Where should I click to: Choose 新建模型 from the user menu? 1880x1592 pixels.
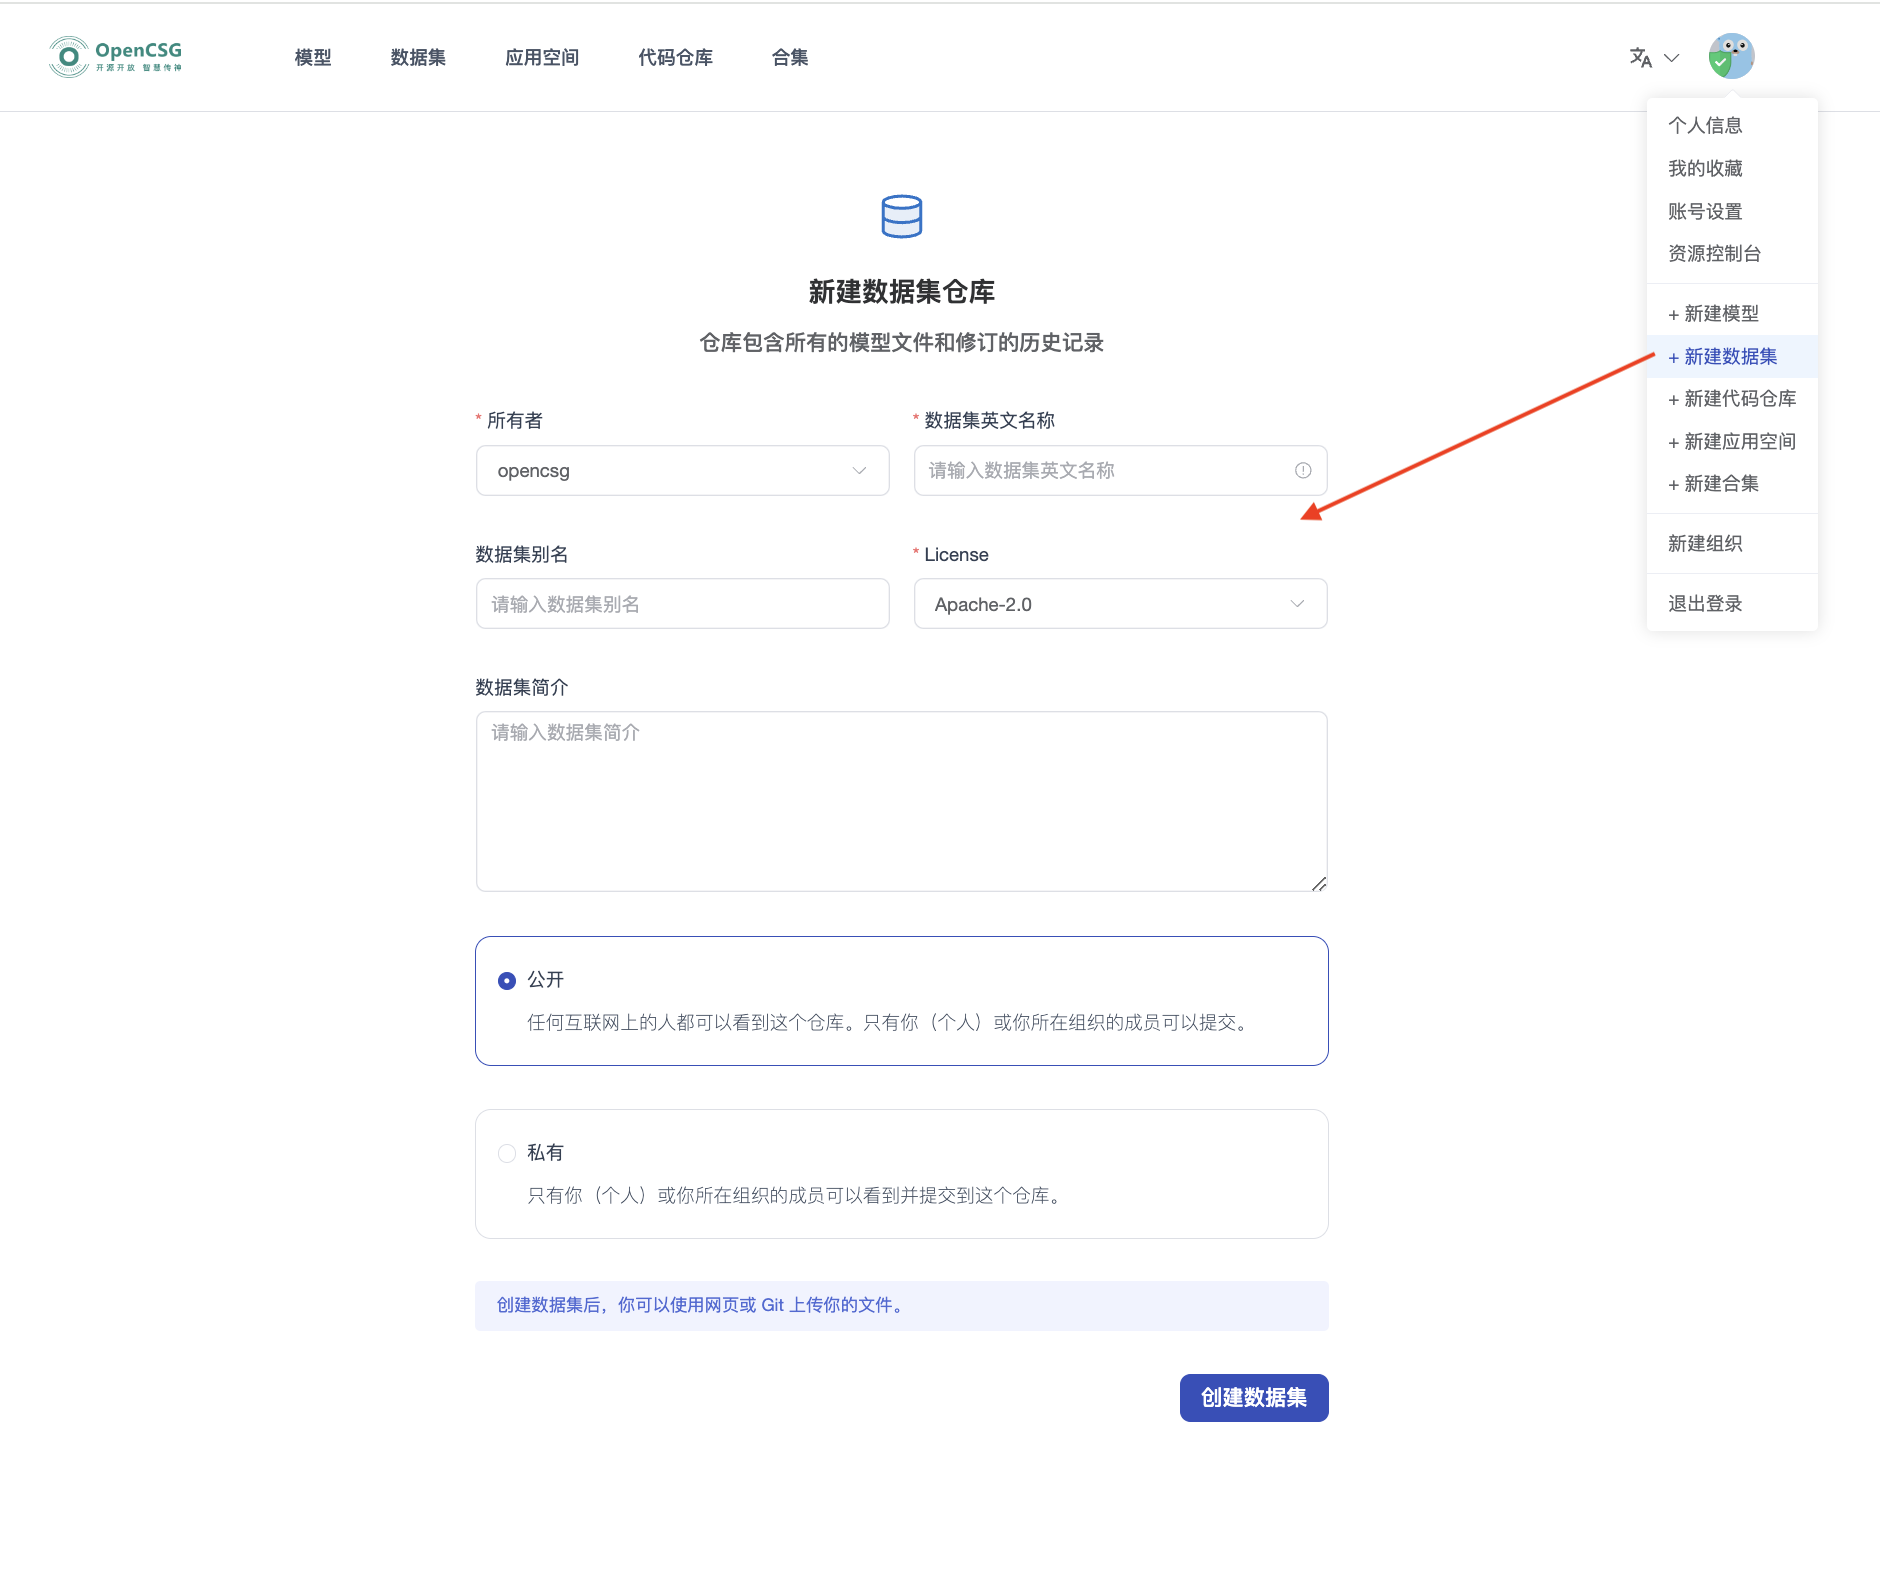pos(1720,314)
